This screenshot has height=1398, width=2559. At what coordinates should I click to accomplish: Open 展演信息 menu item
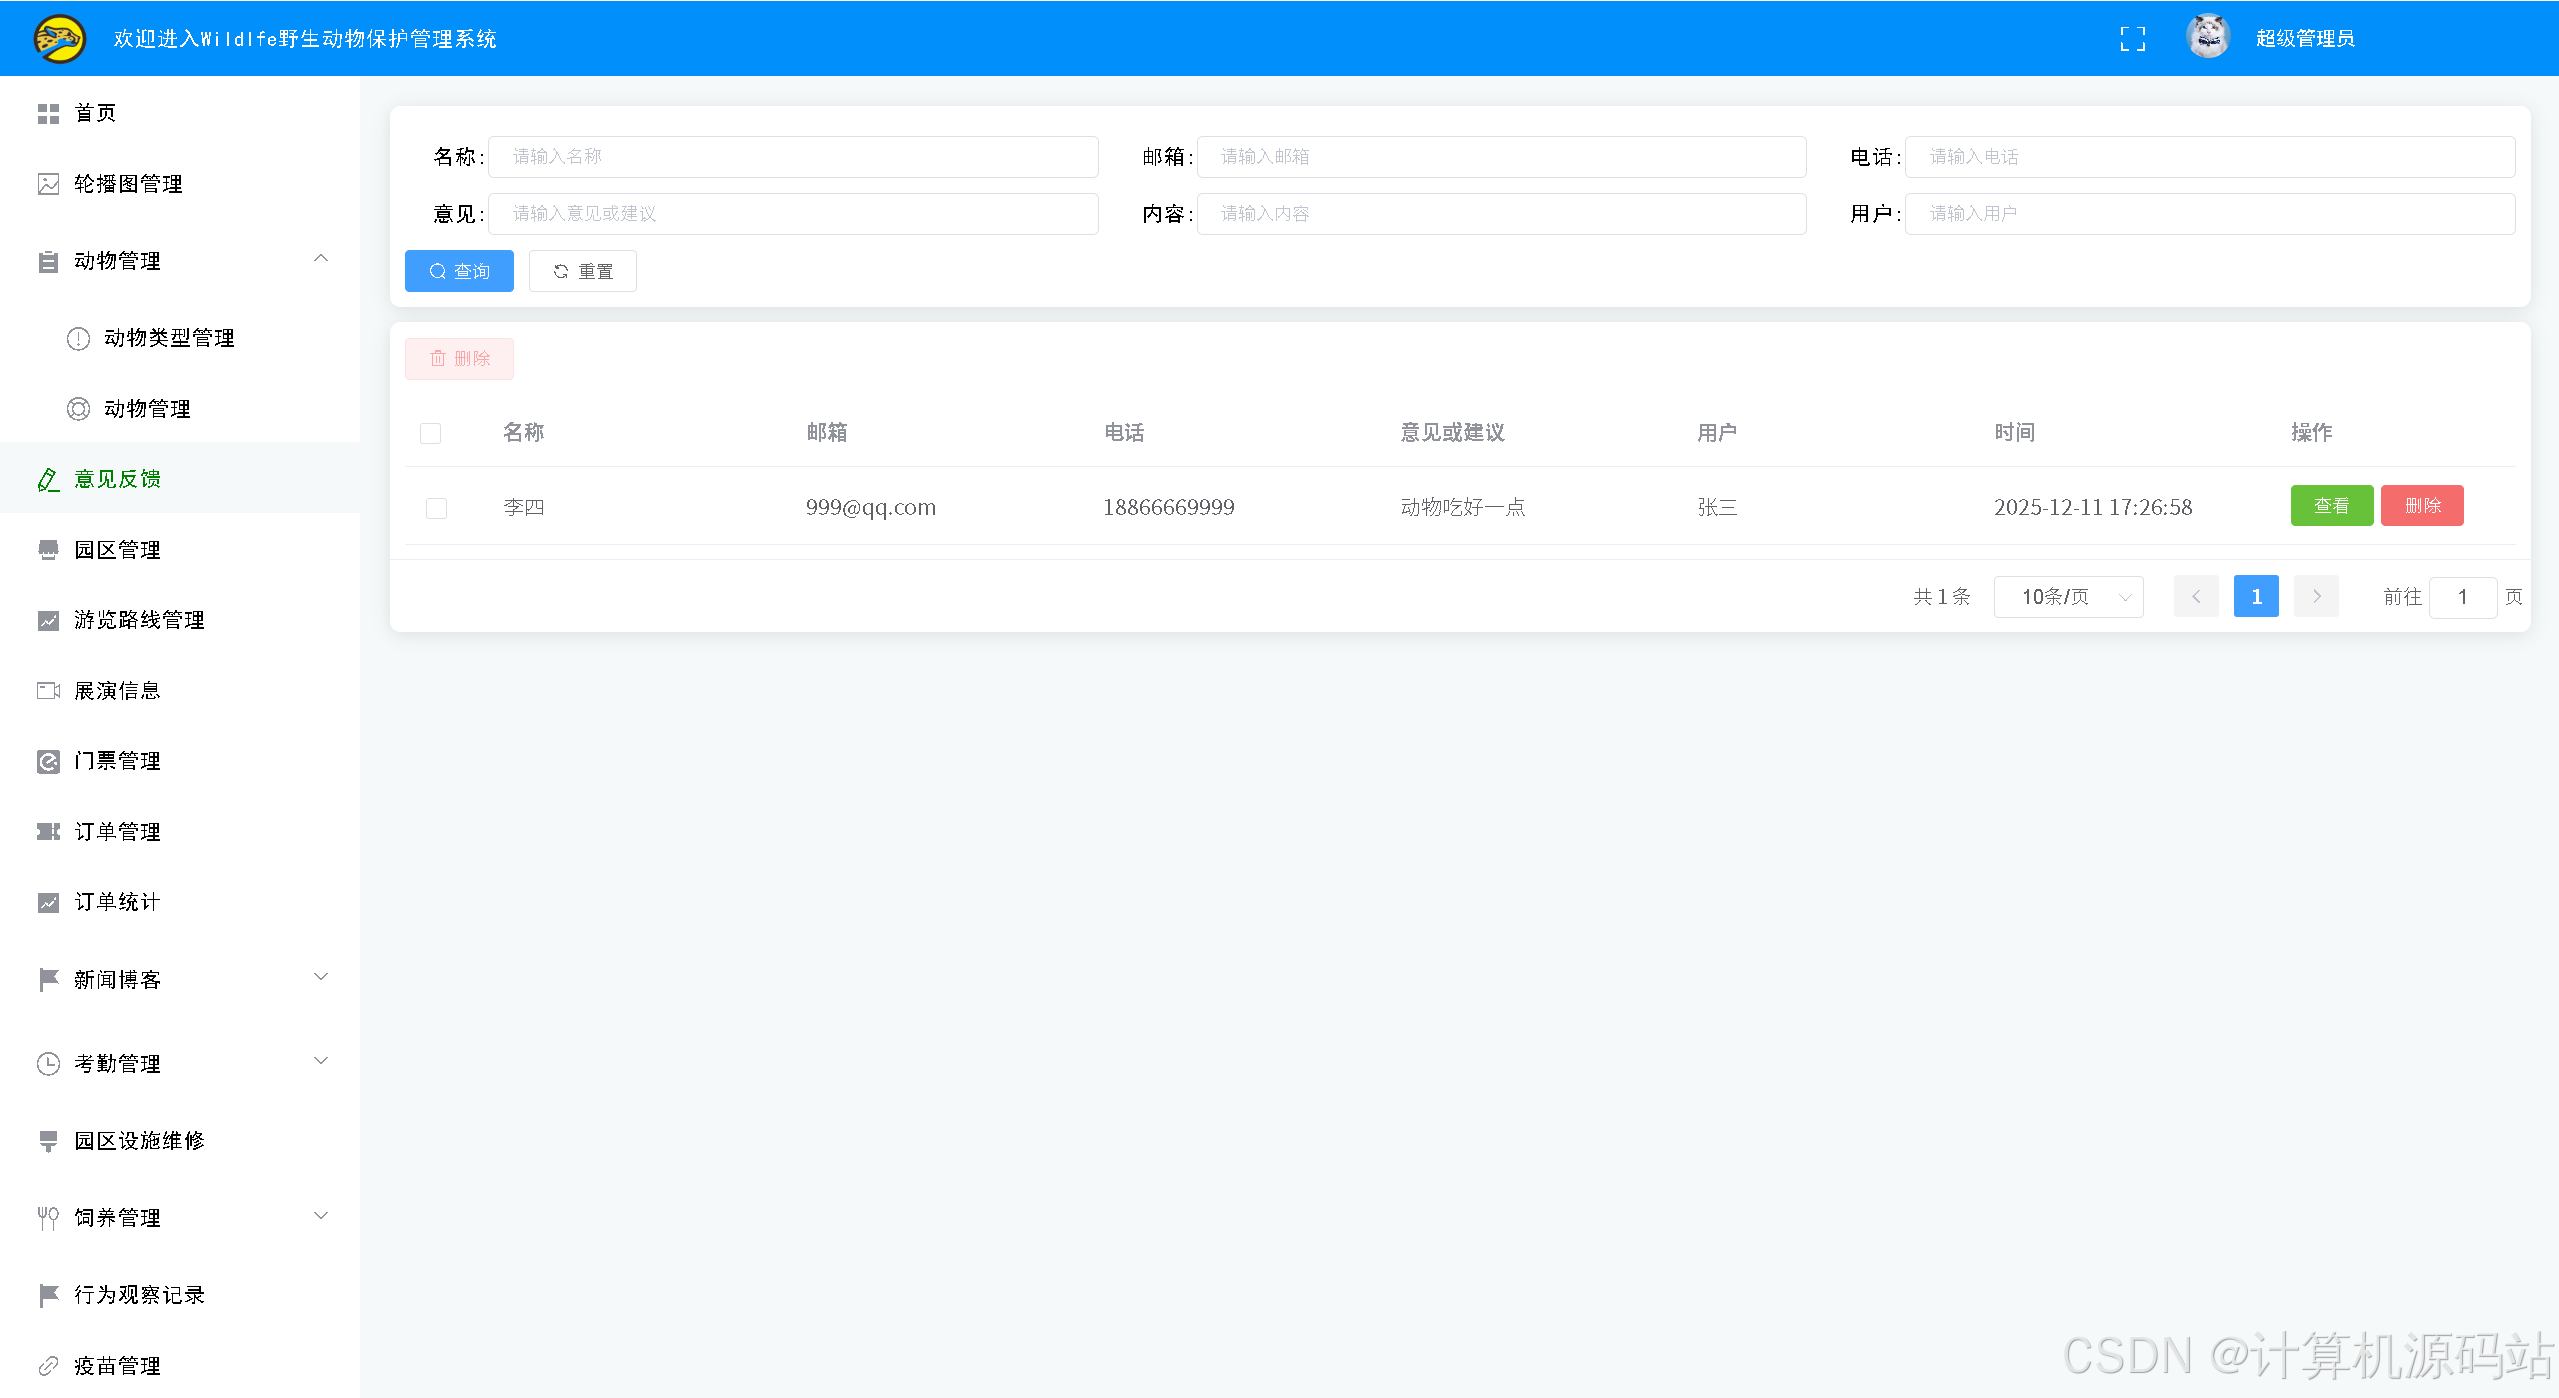(180, 691)
